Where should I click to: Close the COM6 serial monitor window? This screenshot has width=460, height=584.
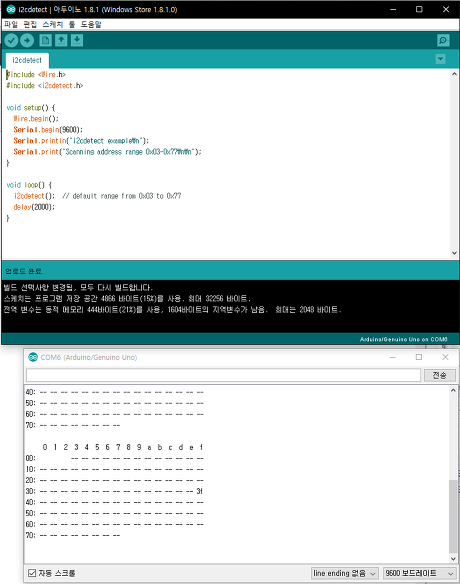[x=445, y=357]
